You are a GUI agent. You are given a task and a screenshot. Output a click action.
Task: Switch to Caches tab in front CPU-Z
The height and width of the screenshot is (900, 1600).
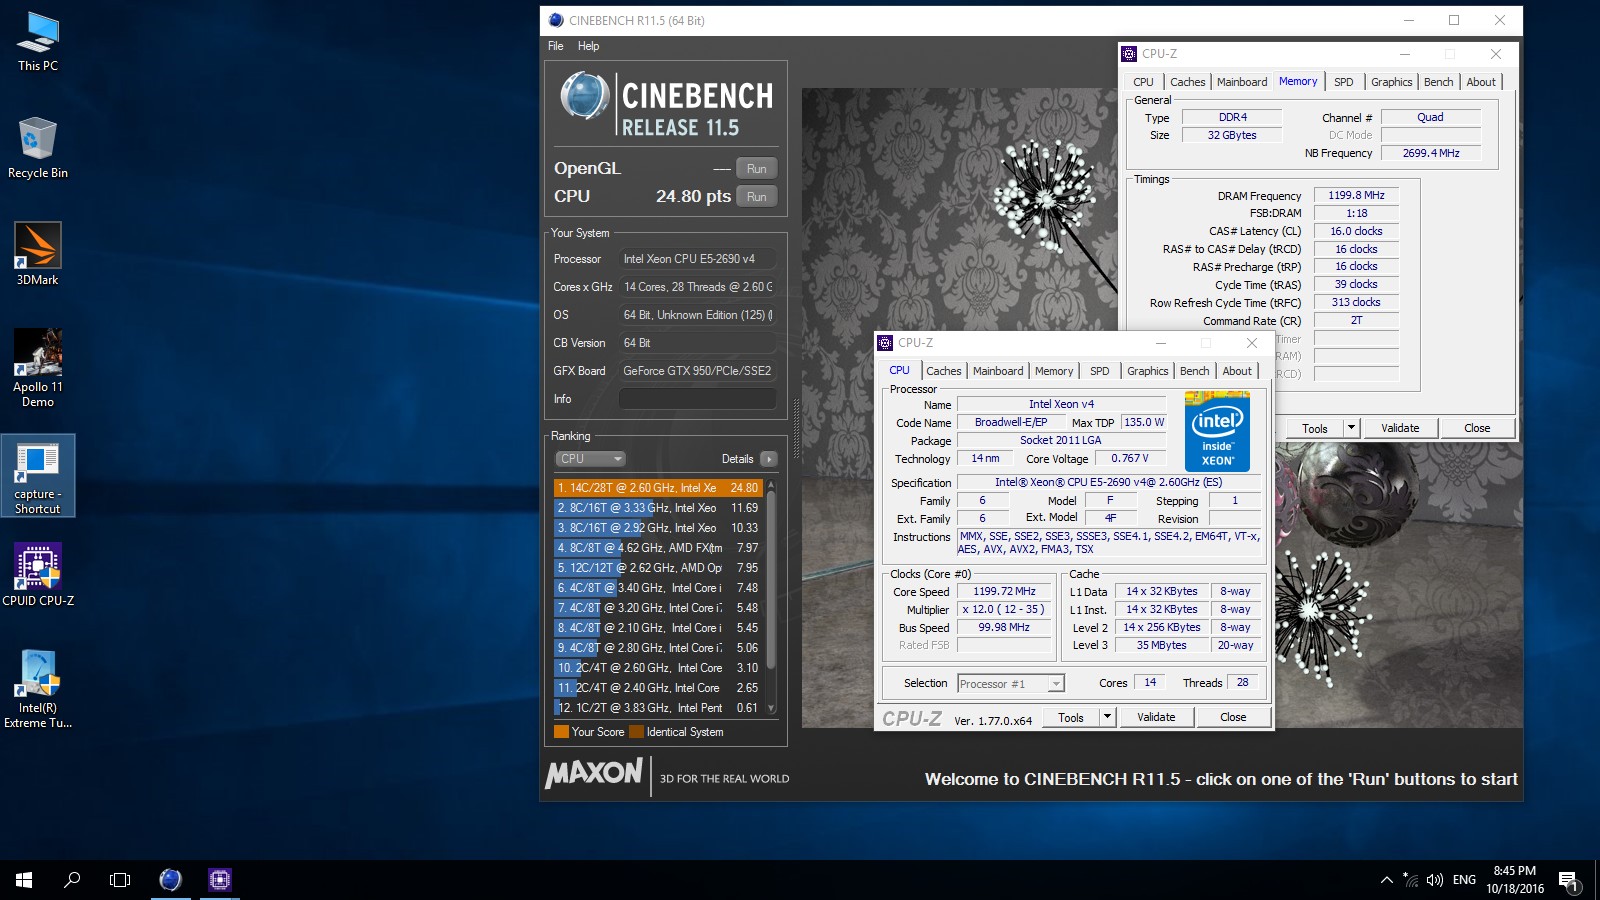pos(943,371)
